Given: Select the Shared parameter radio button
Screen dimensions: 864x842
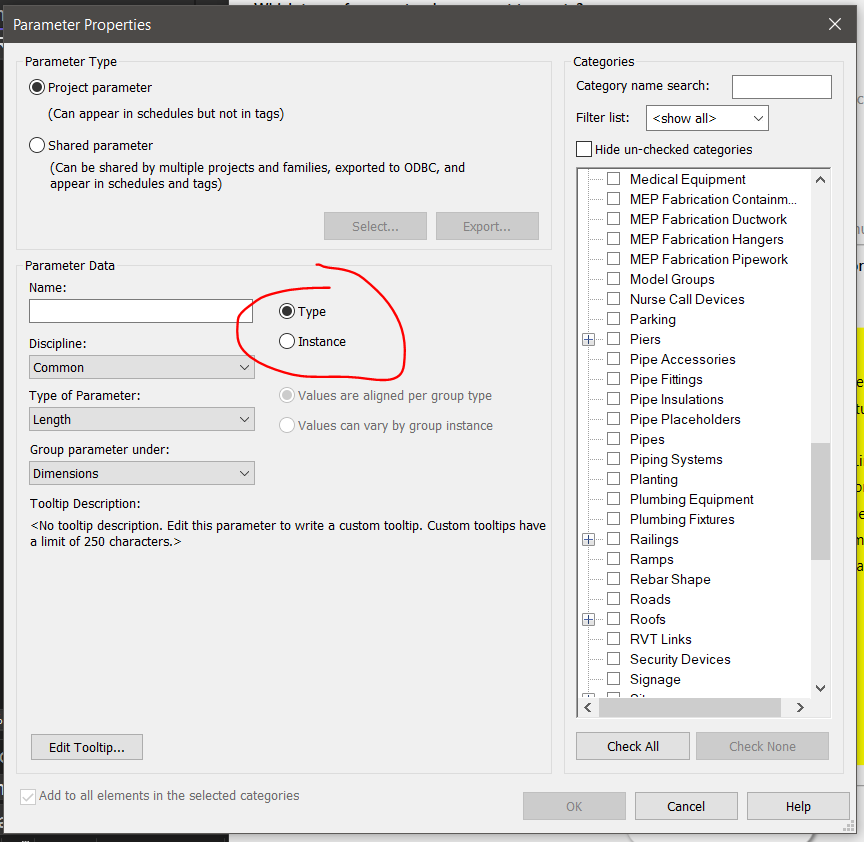Looking at the screenshot, I should point(37,145).
